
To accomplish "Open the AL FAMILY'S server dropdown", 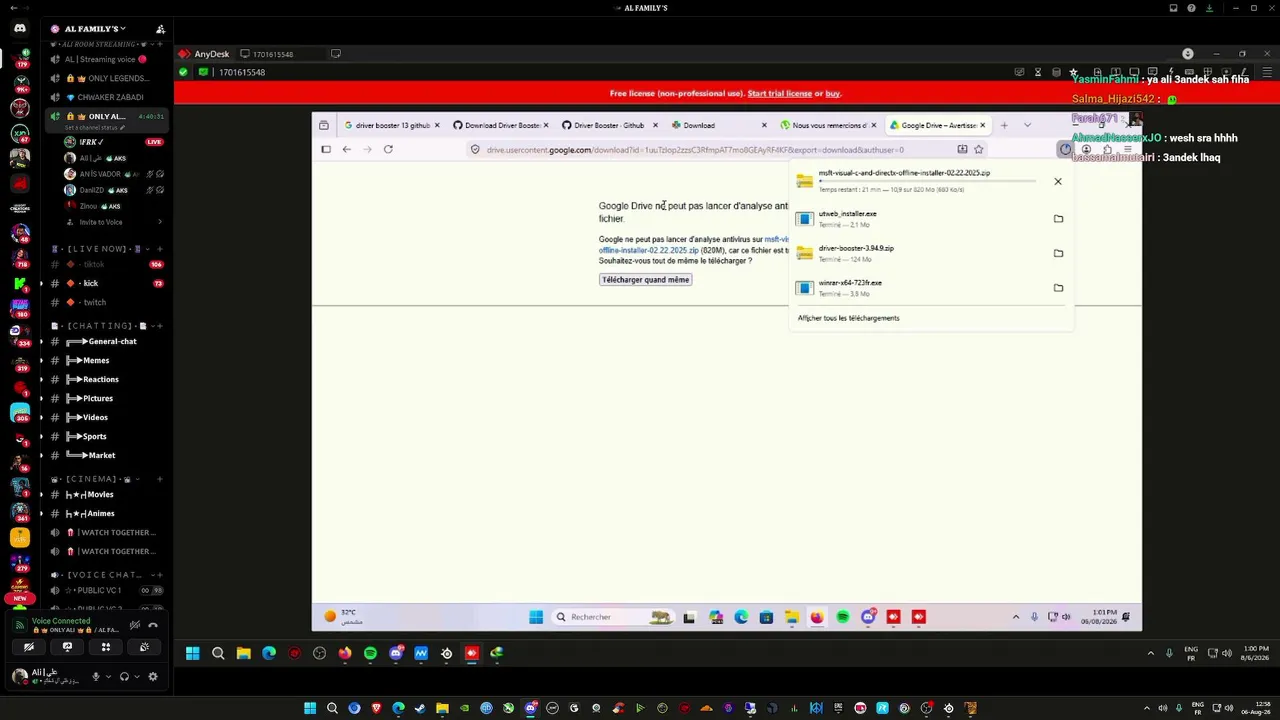I will (x=95, y=29).
